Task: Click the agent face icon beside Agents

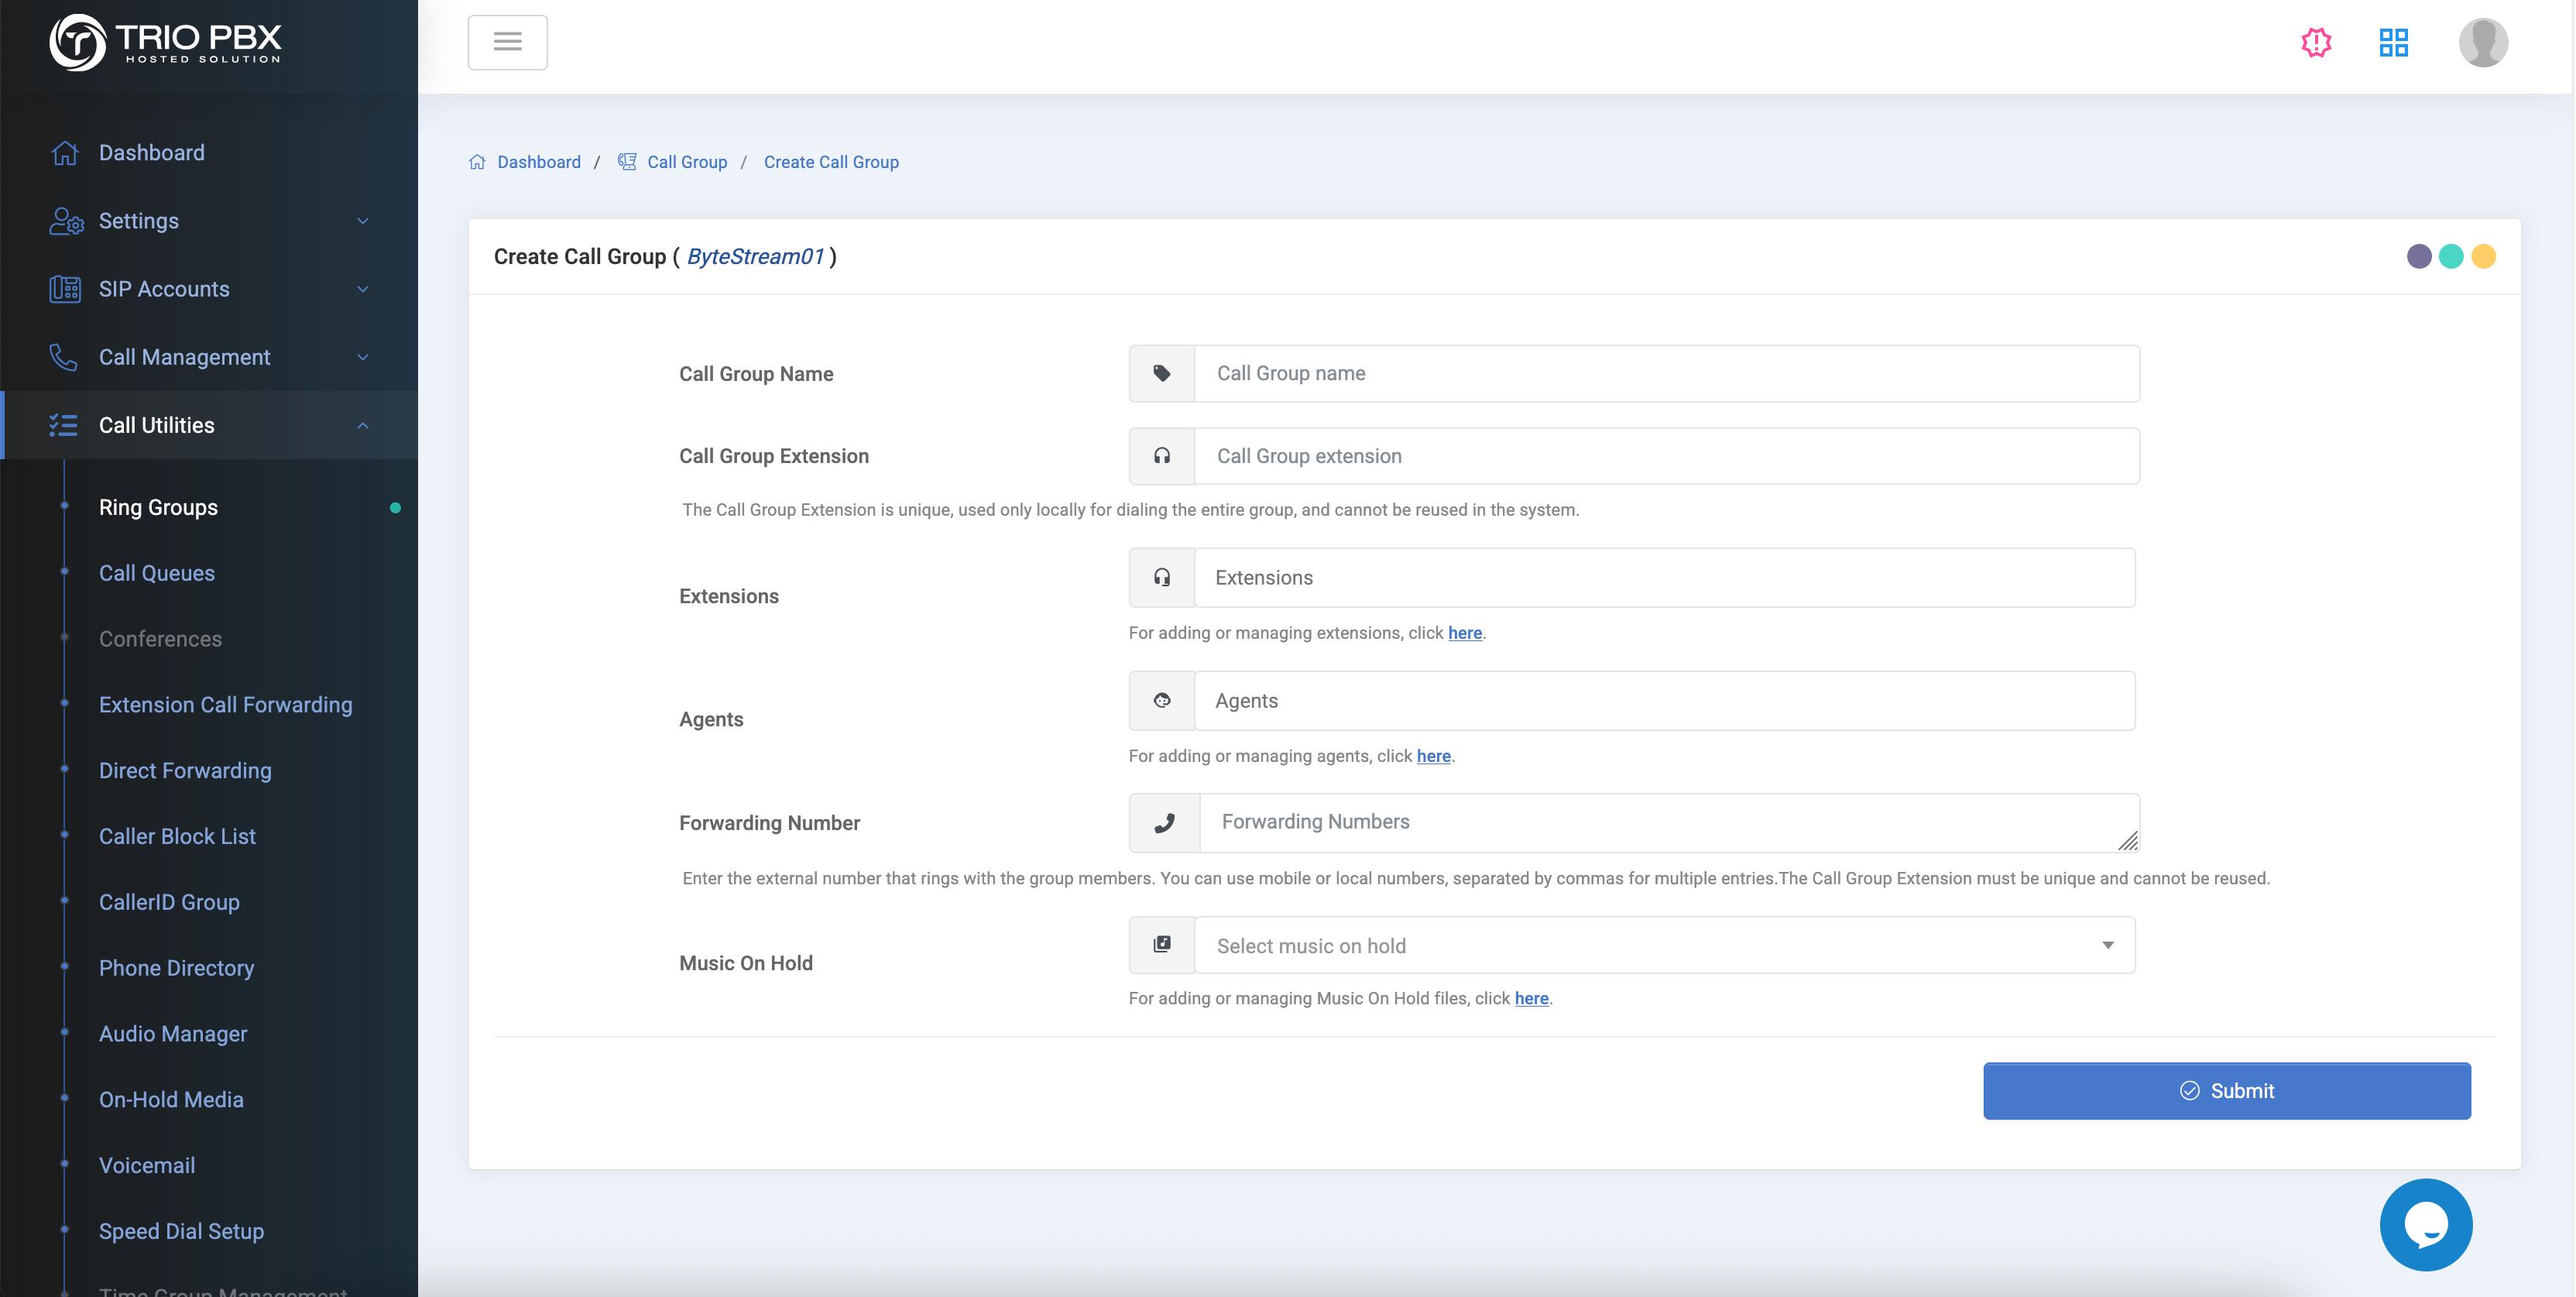Action: (x=1162, y=701)
